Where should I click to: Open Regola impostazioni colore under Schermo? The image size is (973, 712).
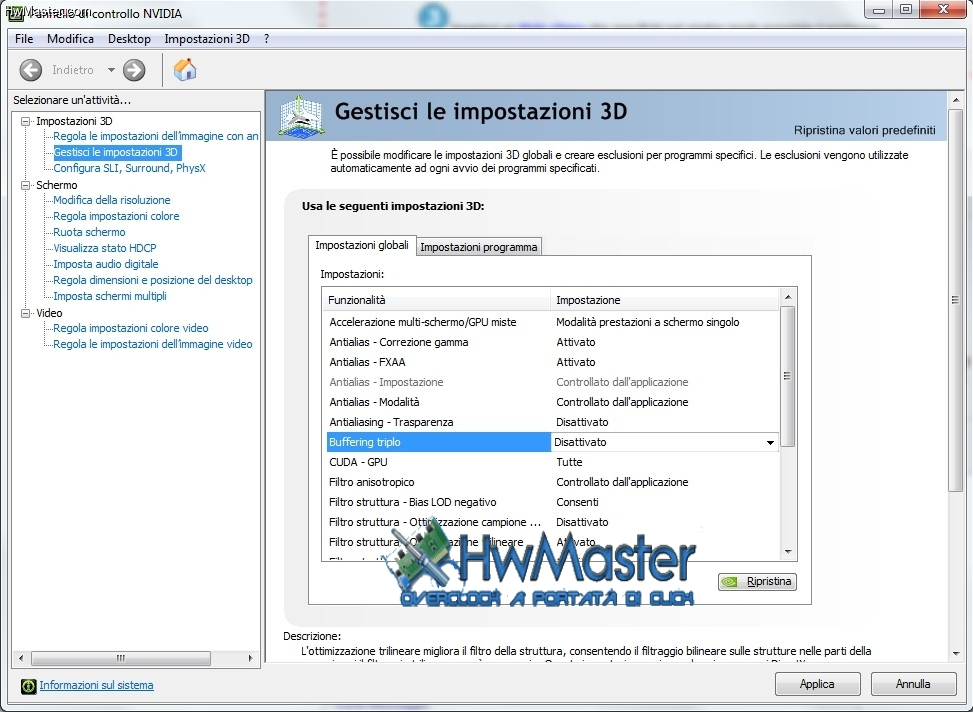coord(116,216)
